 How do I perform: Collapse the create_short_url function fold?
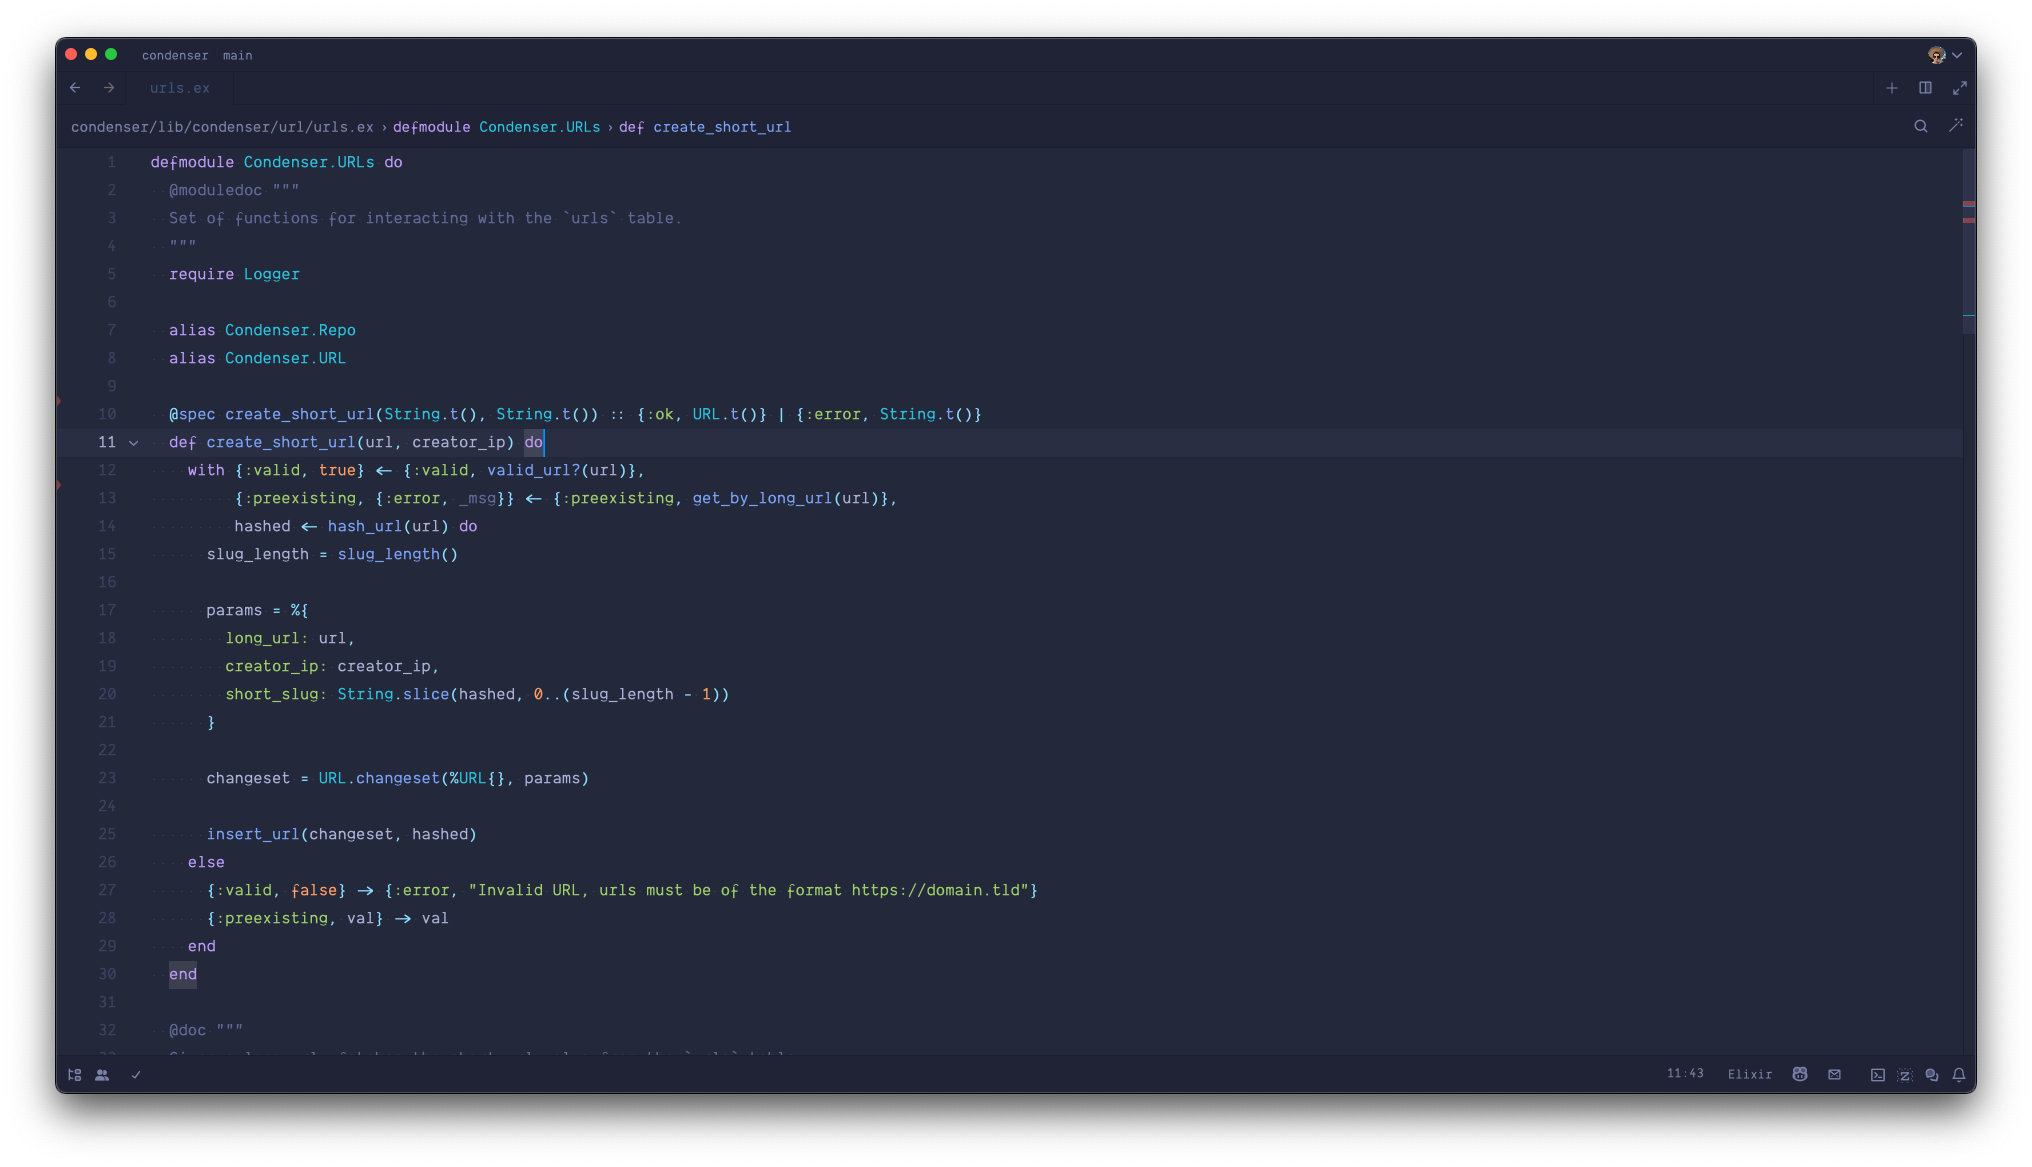[x=134, y=442]
